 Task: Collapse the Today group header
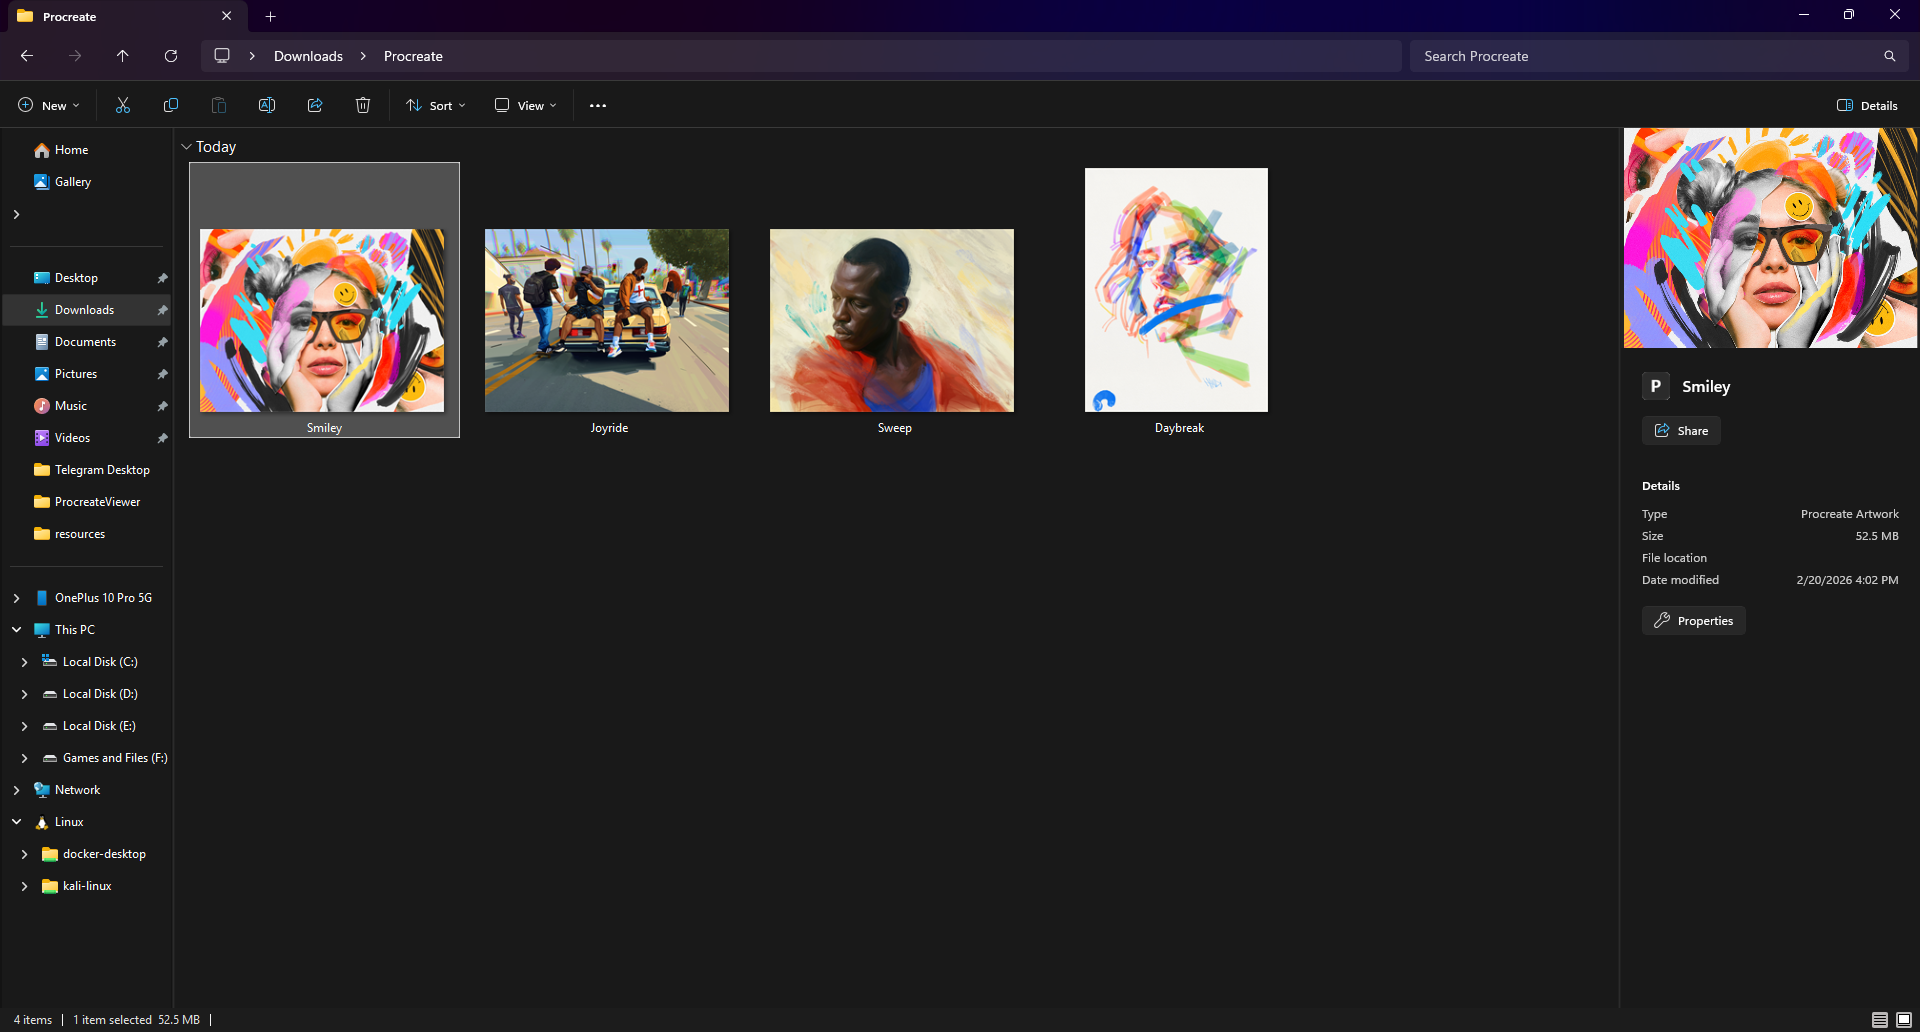186,147
